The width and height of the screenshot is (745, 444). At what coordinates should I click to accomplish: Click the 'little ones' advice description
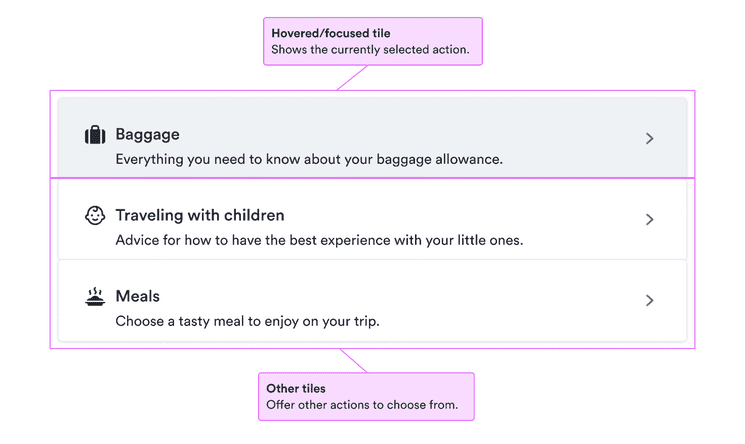click(319, 240)
